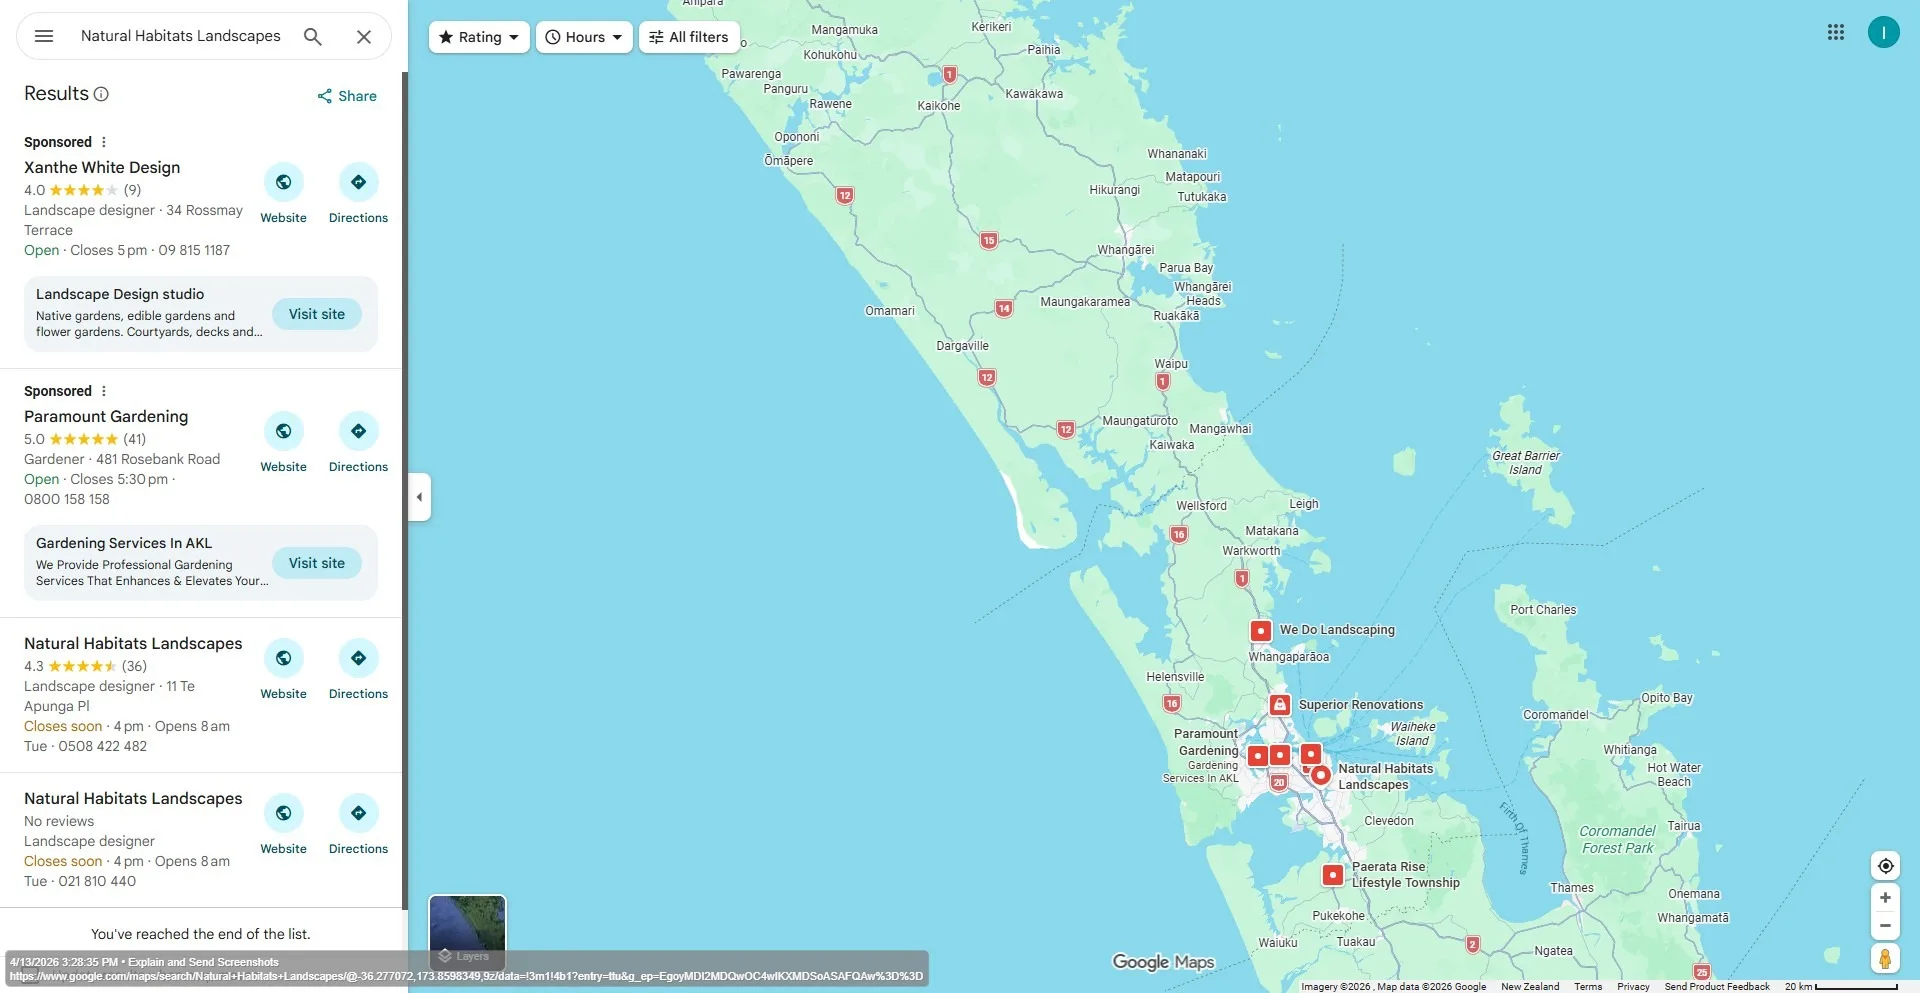Screen dimensions: 1920x993
Task: Get directions to Natural Habitats Landscapes with no reviews
Action: coord(358,813)
